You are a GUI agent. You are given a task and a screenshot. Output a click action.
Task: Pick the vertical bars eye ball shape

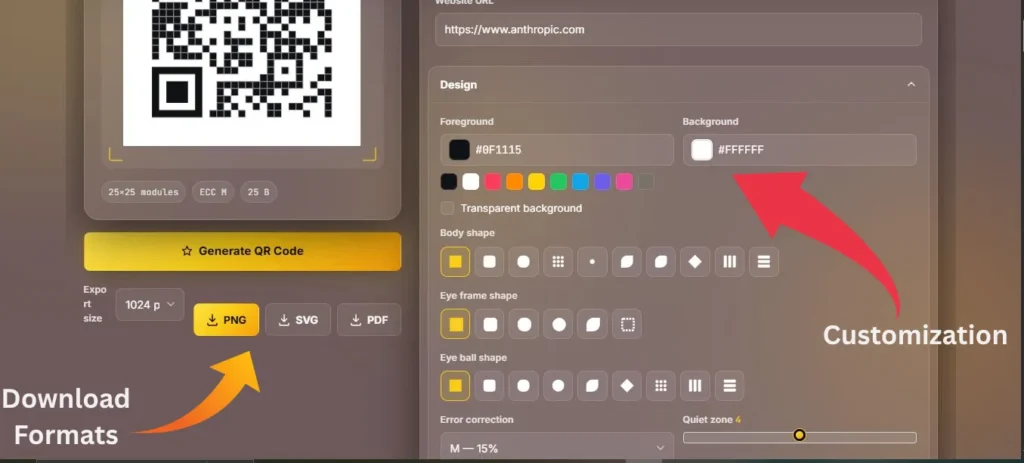pos(695,386)
